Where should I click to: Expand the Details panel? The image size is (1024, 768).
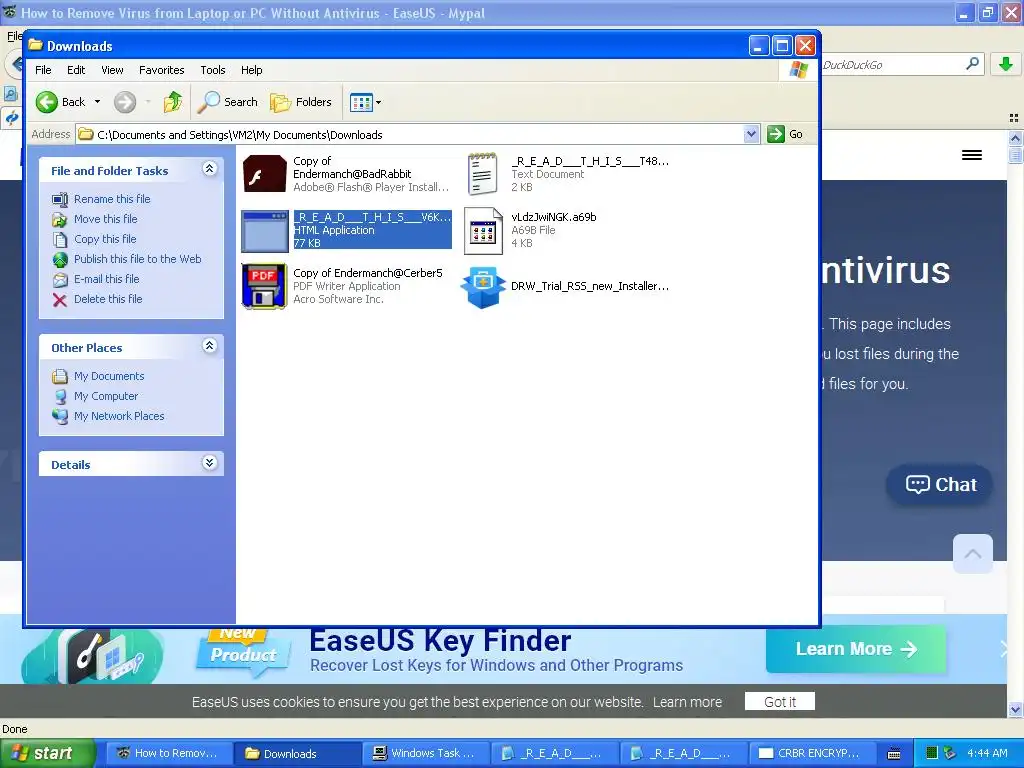pos(210,463)
